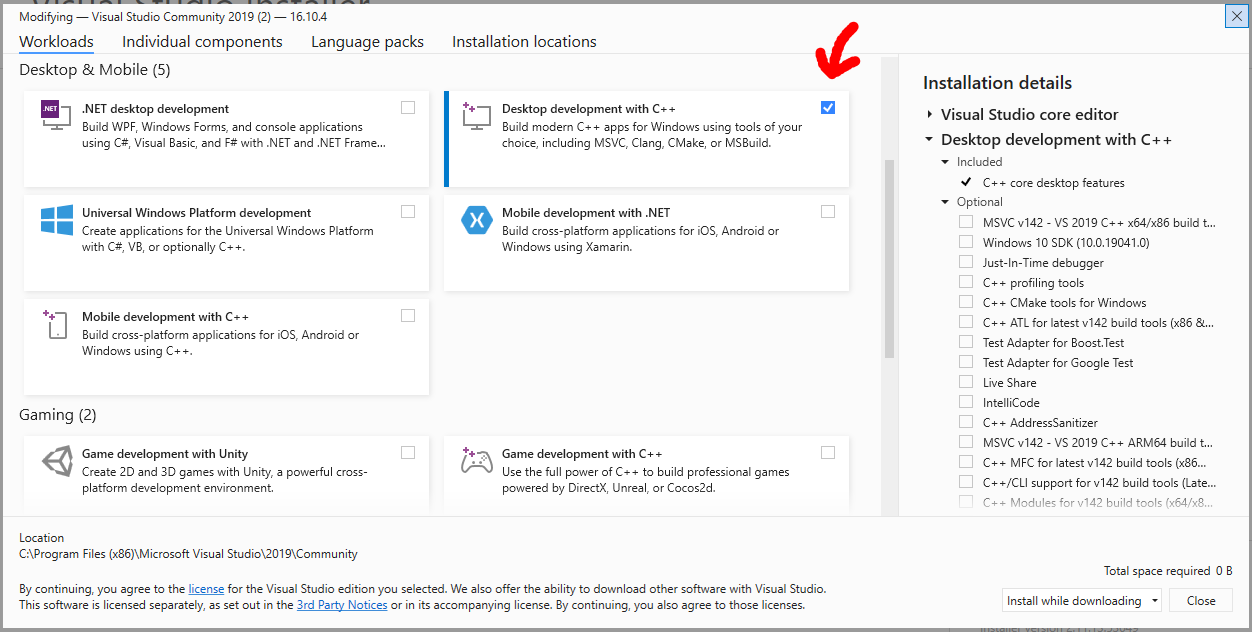The image size is (1252, 632).
Task: Collapse the Desktop development with C++ details
Action: coord(929,140)
